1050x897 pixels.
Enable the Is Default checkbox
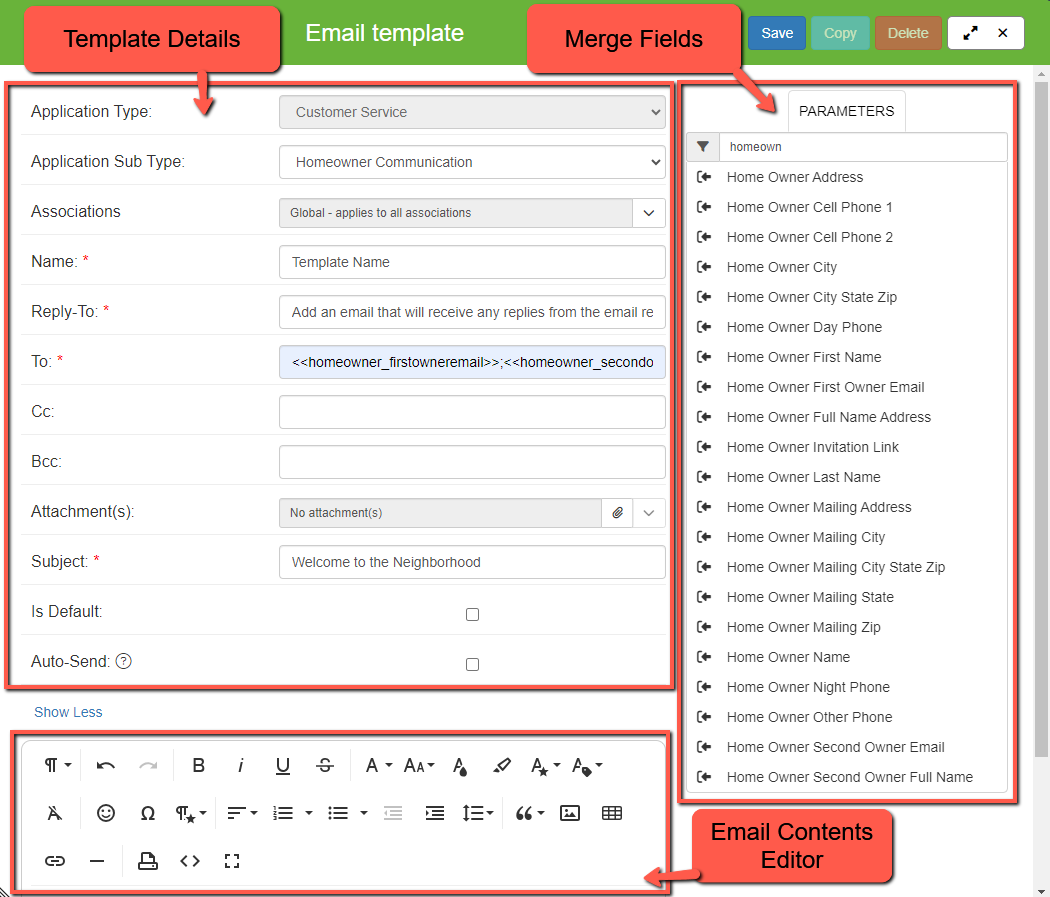point(473,614)
